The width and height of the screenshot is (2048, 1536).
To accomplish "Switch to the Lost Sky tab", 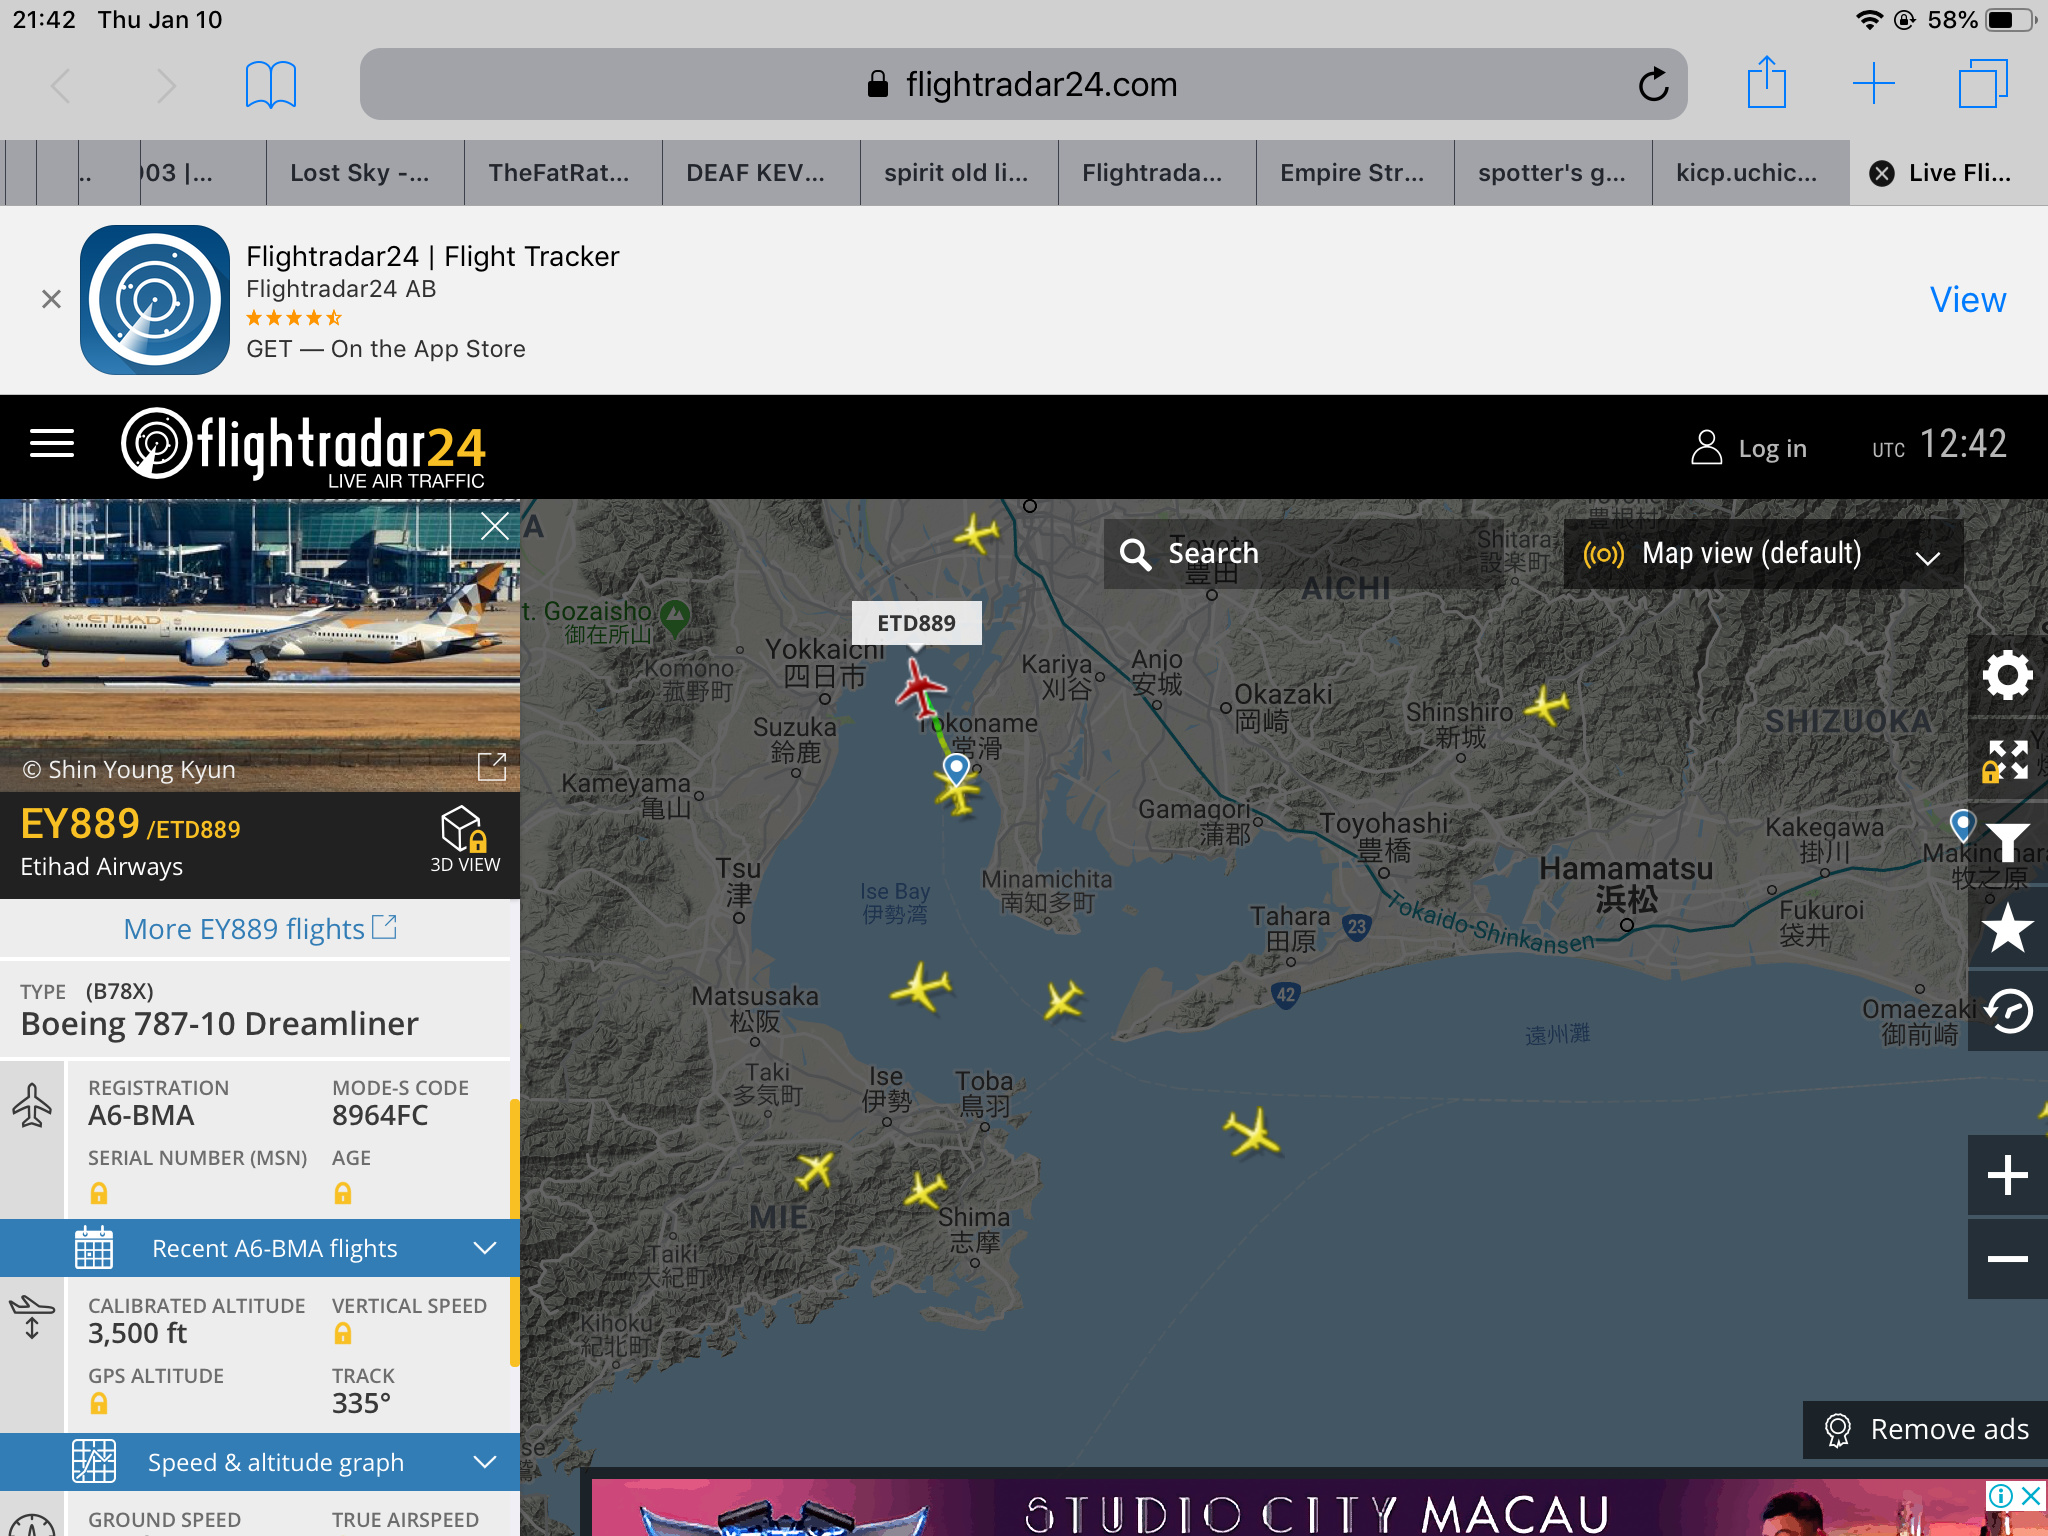I will tap(360, 173).
